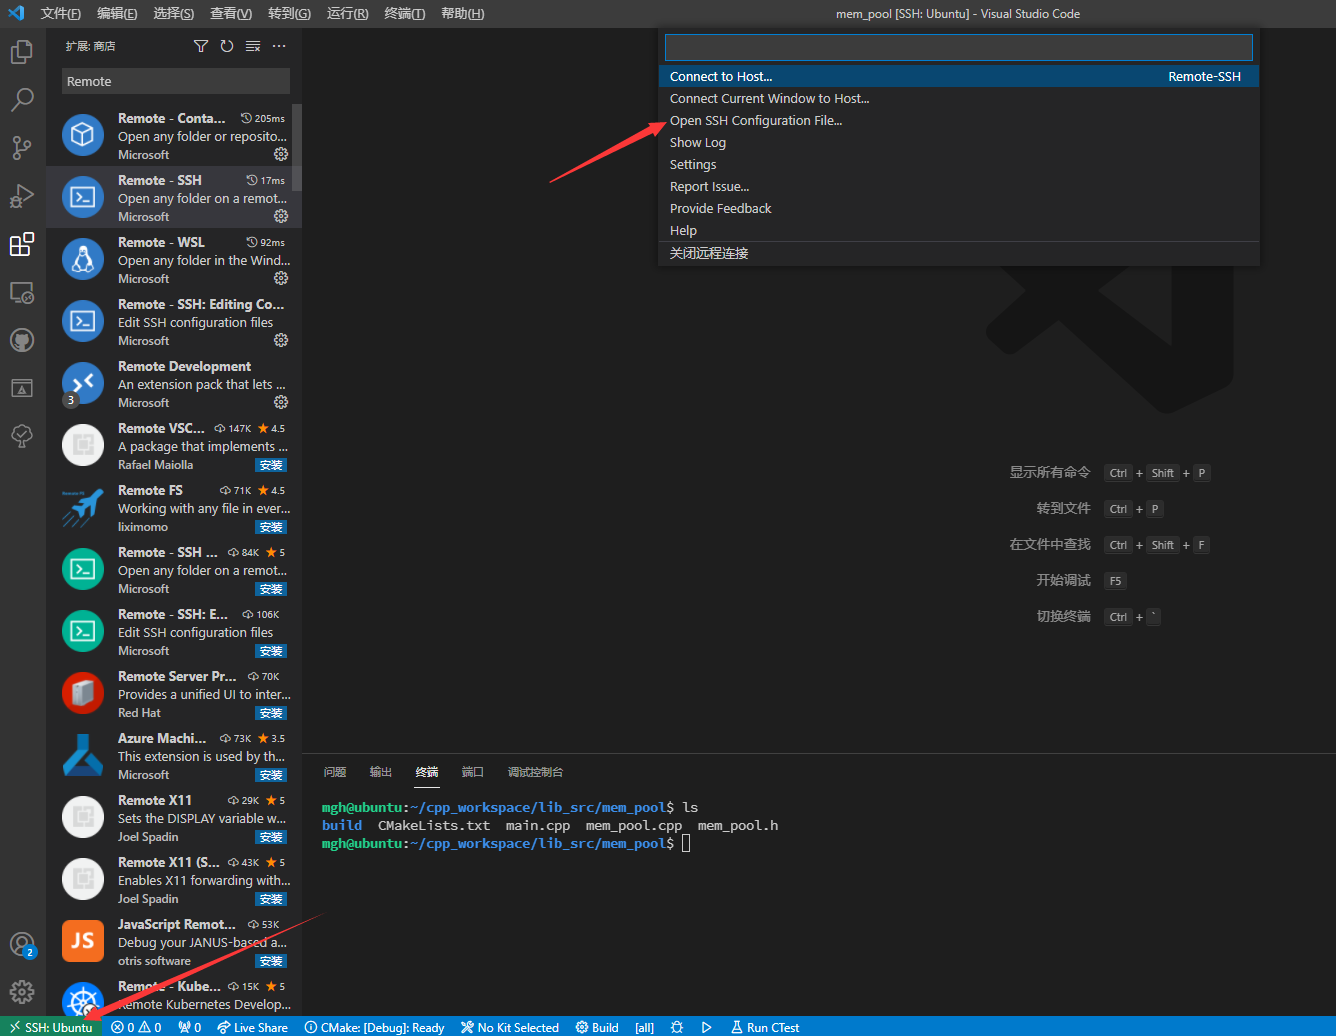Select a kit via No Kit Selected
Image resolution: width=1336 pixels, height=1036 pixels.
510,1027
